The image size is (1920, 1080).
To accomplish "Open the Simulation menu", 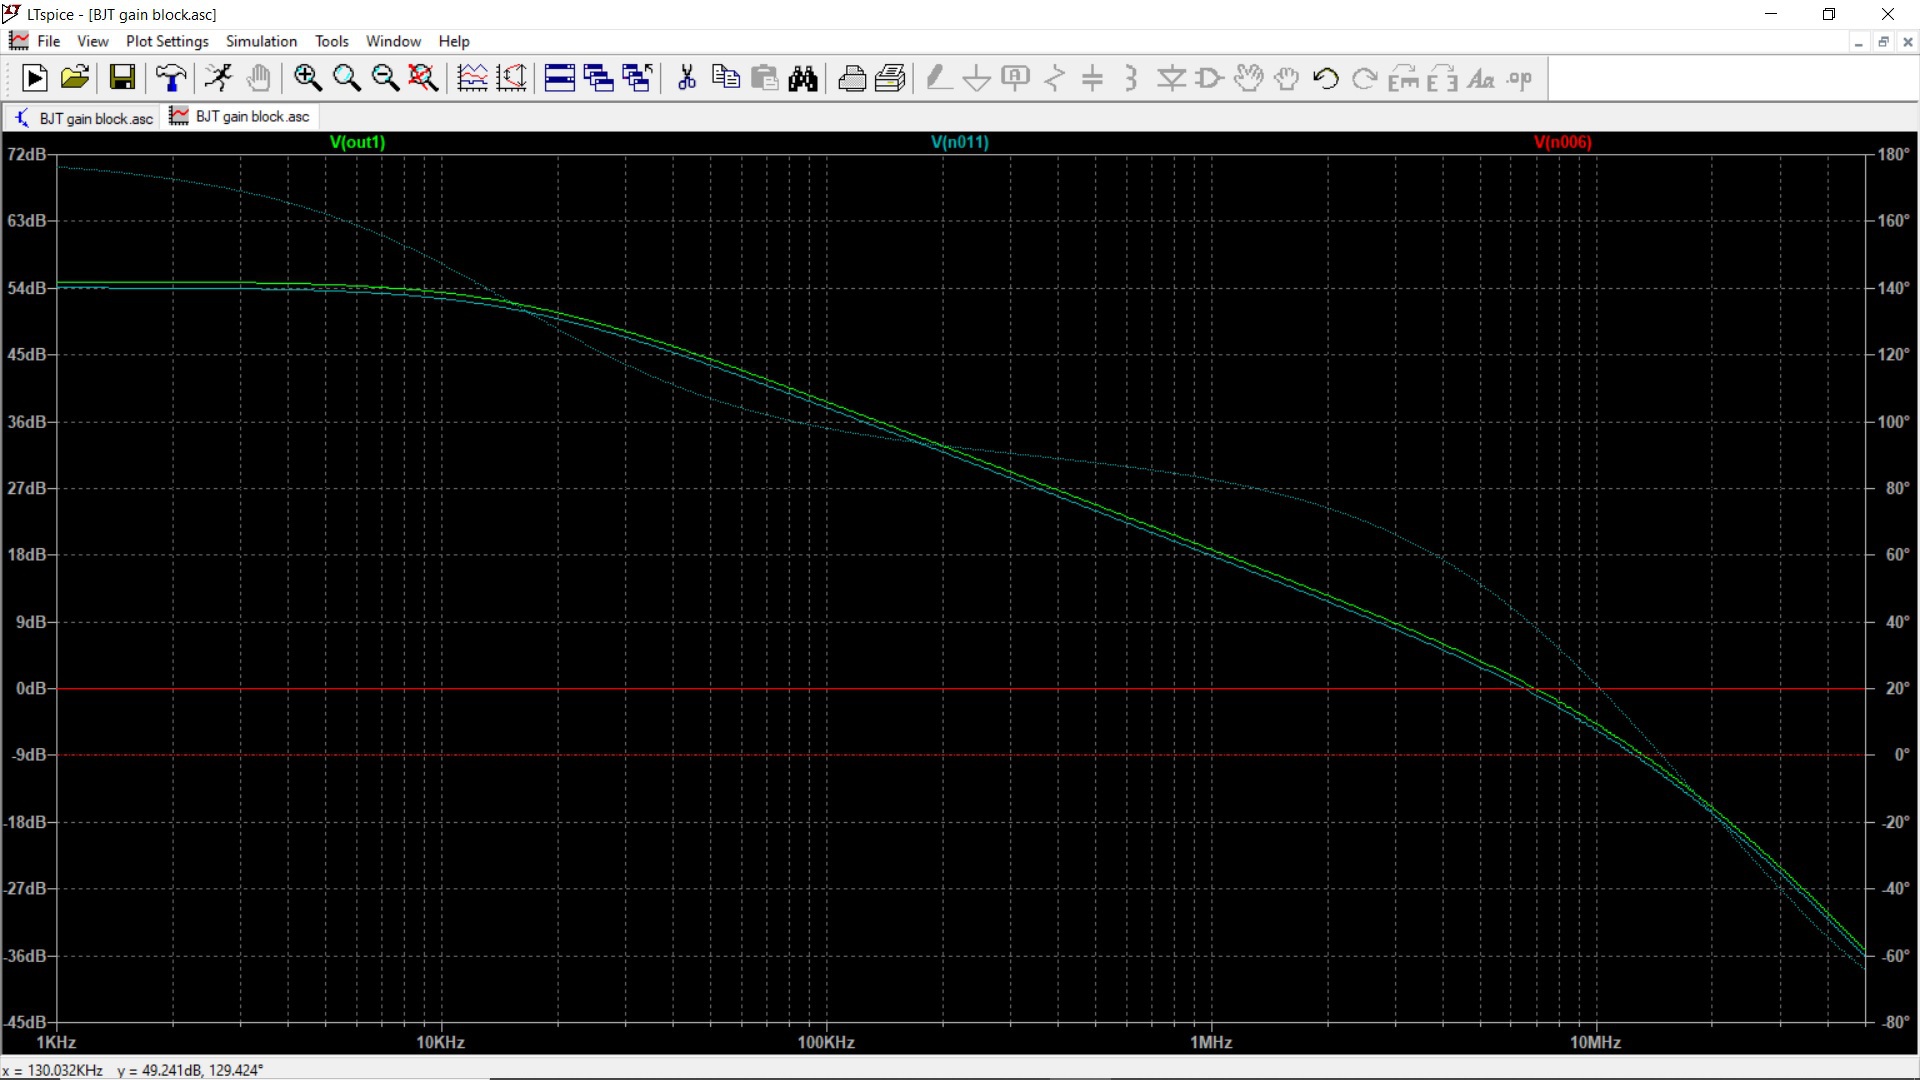I will (x=261, y=41).
